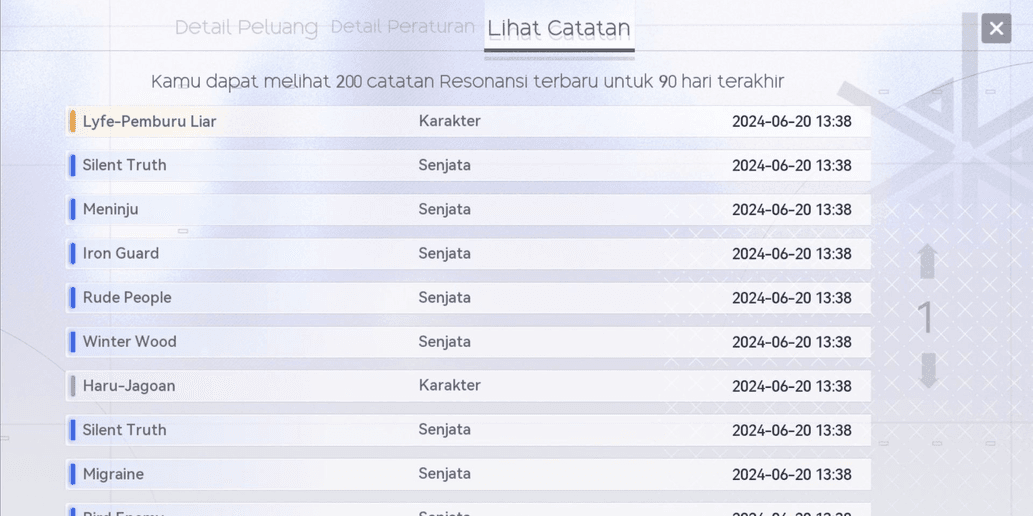
Task: Click the gray rarity marker beside Haru-Jagoan
Action: 72,386
